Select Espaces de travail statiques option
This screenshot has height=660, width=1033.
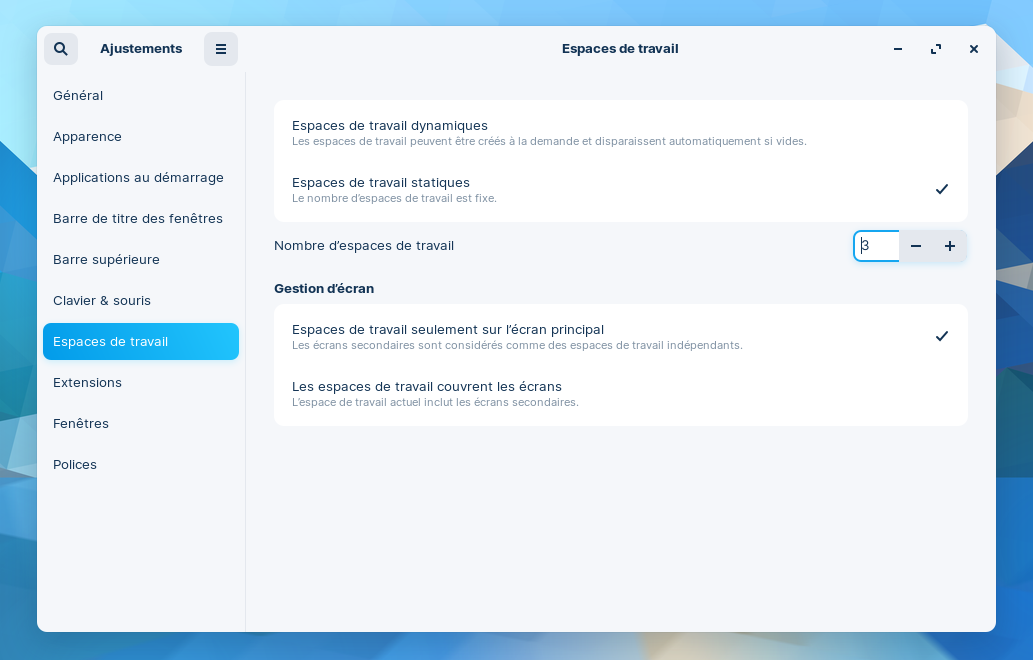point(620,189)
